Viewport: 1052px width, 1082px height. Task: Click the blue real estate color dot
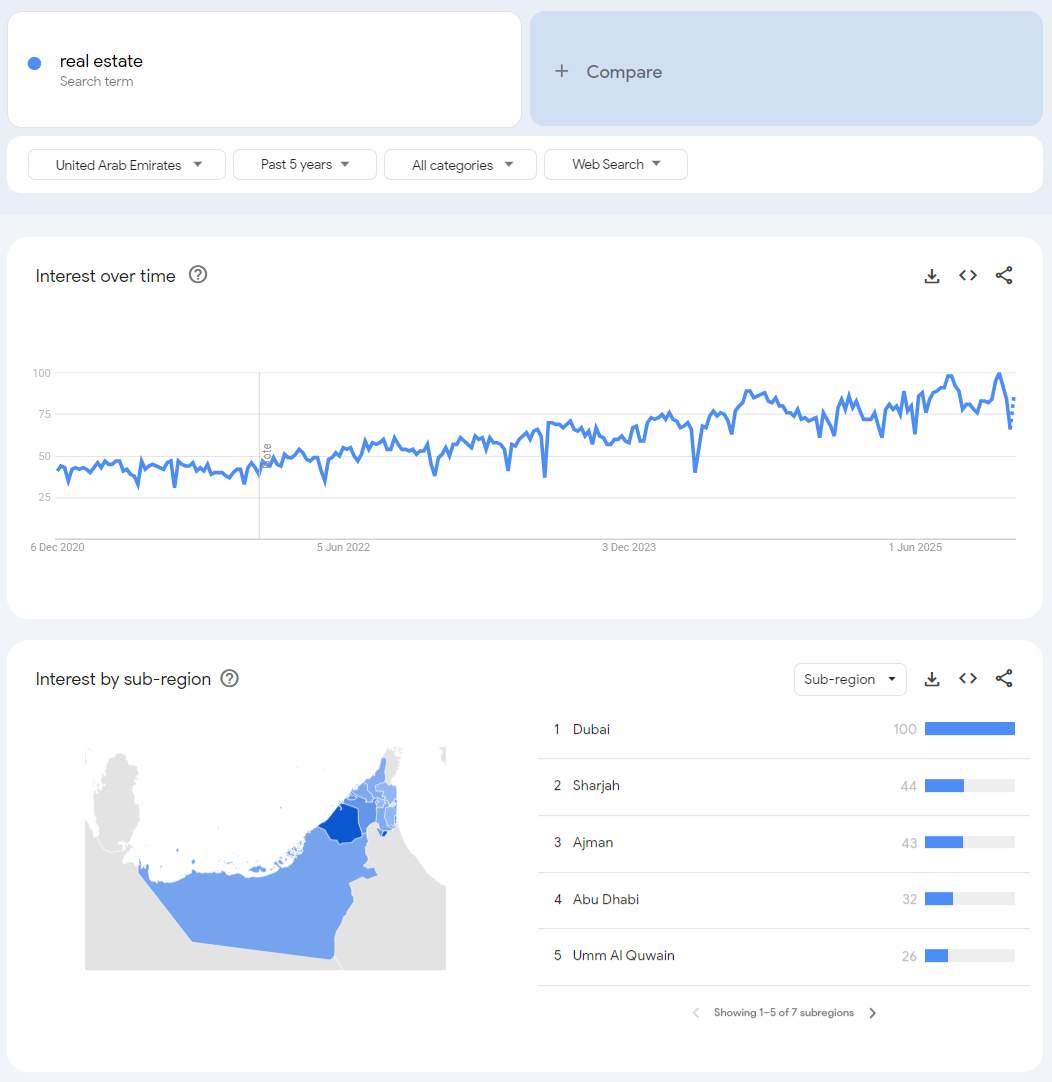click(34, 63)
